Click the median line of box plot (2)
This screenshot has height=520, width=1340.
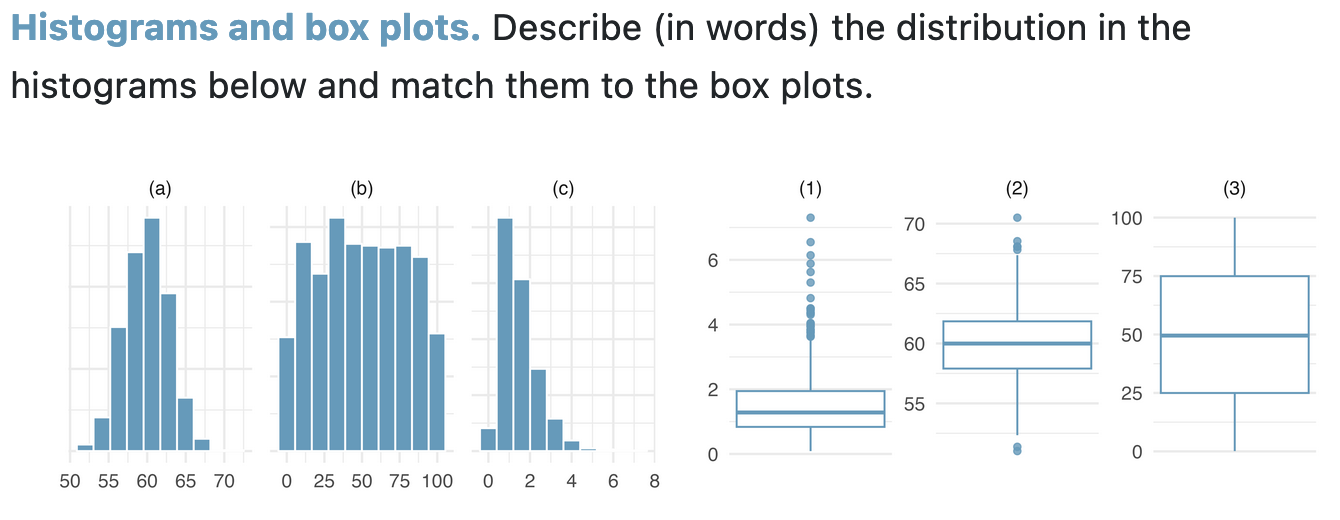(1017, 343)
